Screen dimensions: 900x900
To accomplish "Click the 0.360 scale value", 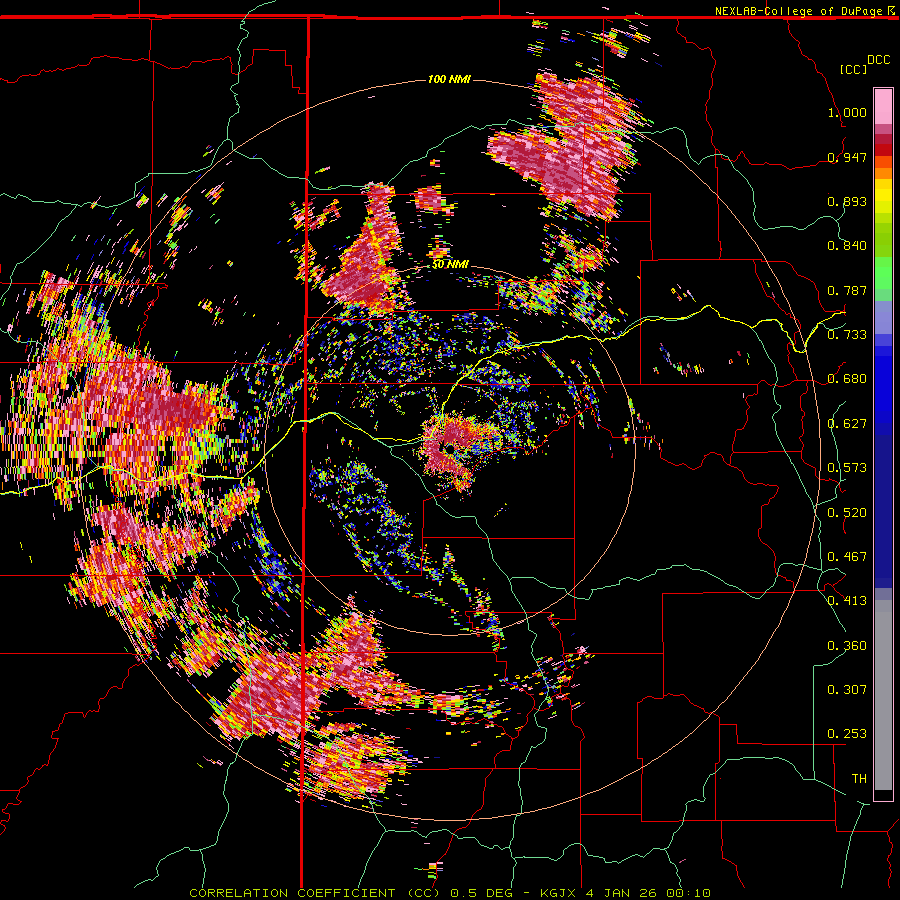I will click(847, 646).
